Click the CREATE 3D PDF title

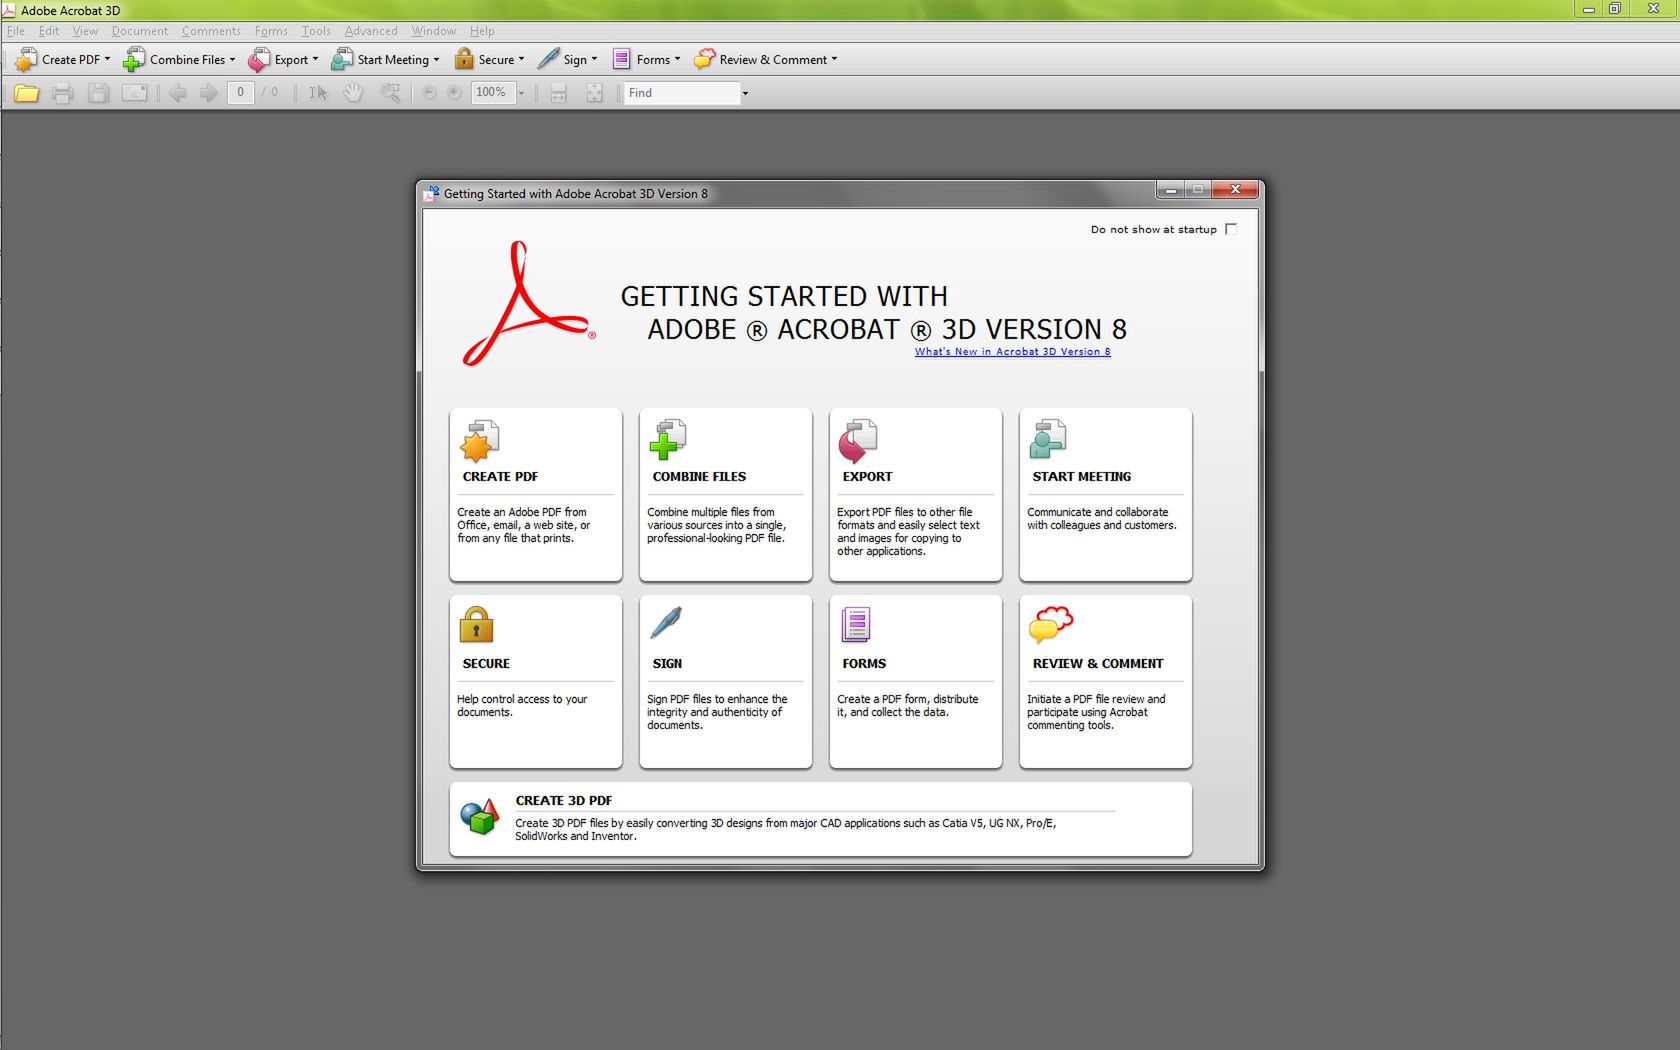tap(564, 801)
